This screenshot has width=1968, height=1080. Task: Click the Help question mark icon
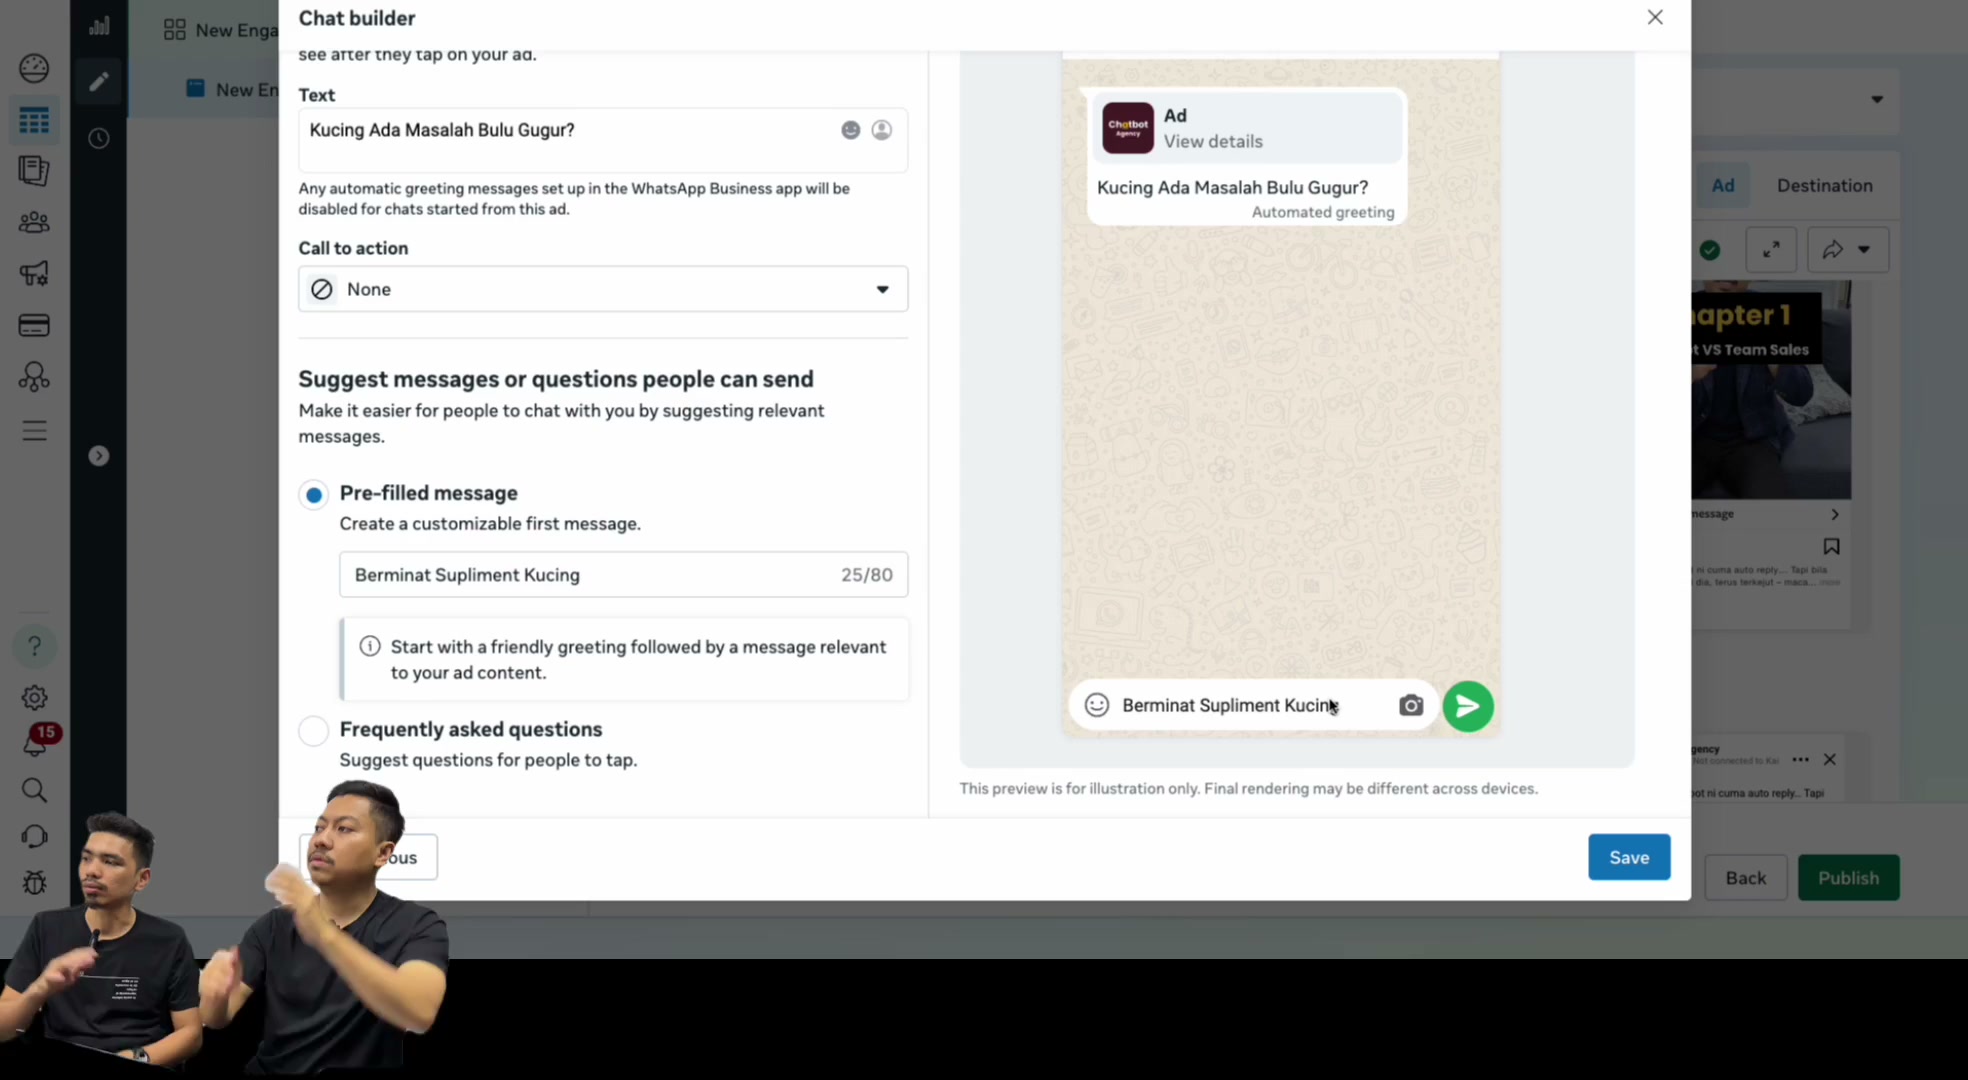tap(34, 647)
